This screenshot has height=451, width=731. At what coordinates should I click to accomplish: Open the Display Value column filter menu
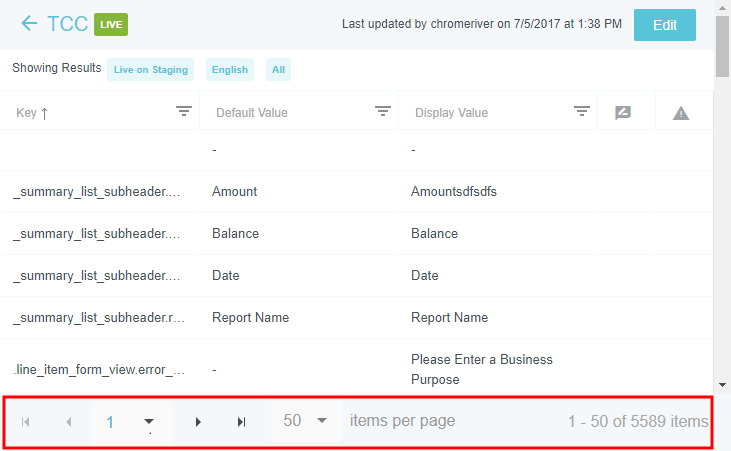(582, 112)
